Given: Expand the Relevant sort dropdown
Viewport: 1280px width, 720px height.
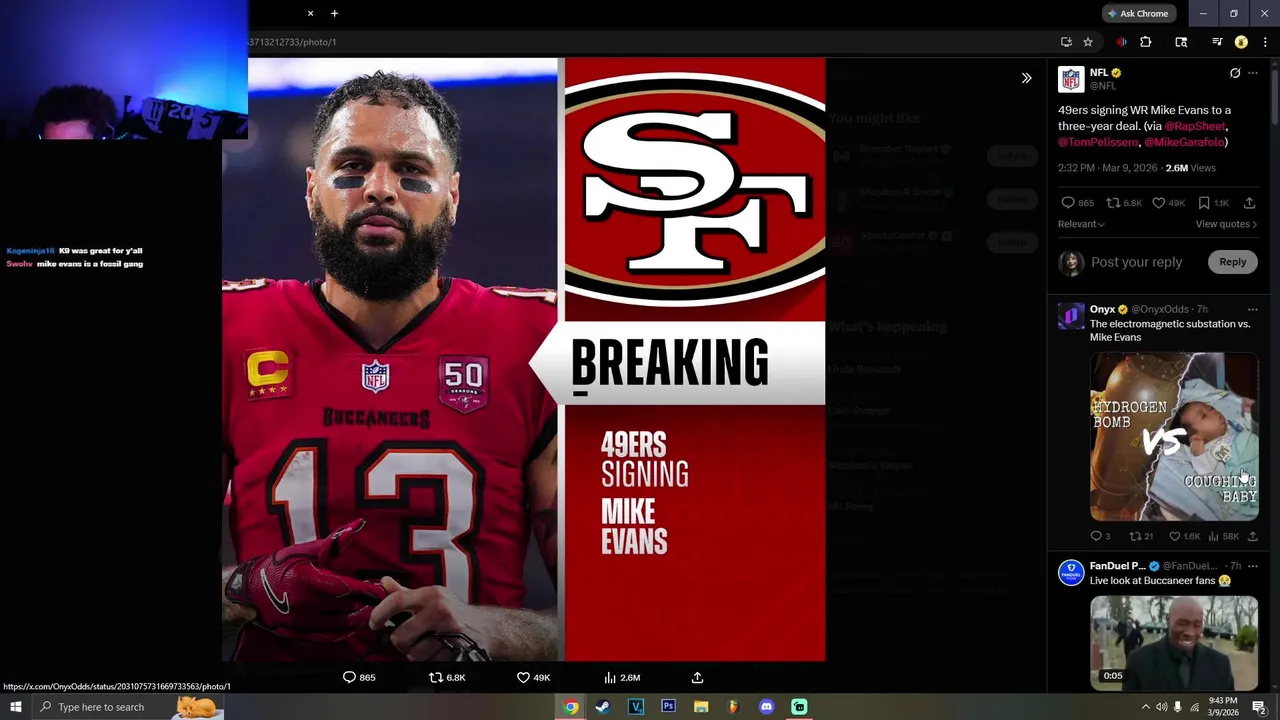Looking at the screenshot, I should click(x=1081, y=224).
